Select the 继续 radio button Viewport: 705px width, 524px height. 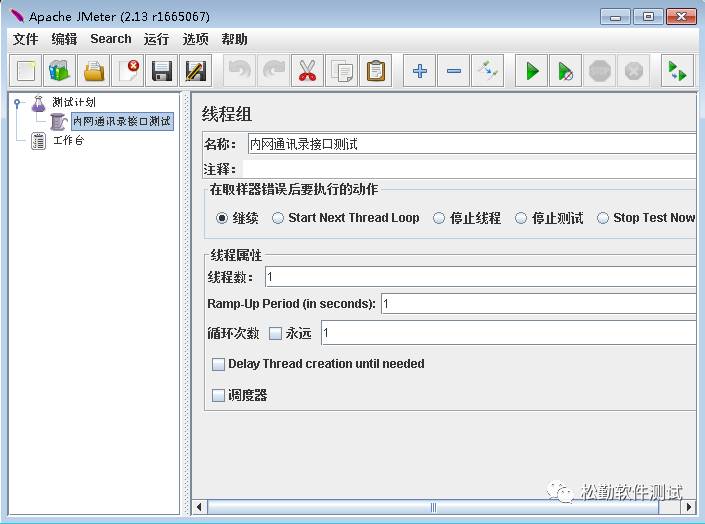(x=222, y=218)
